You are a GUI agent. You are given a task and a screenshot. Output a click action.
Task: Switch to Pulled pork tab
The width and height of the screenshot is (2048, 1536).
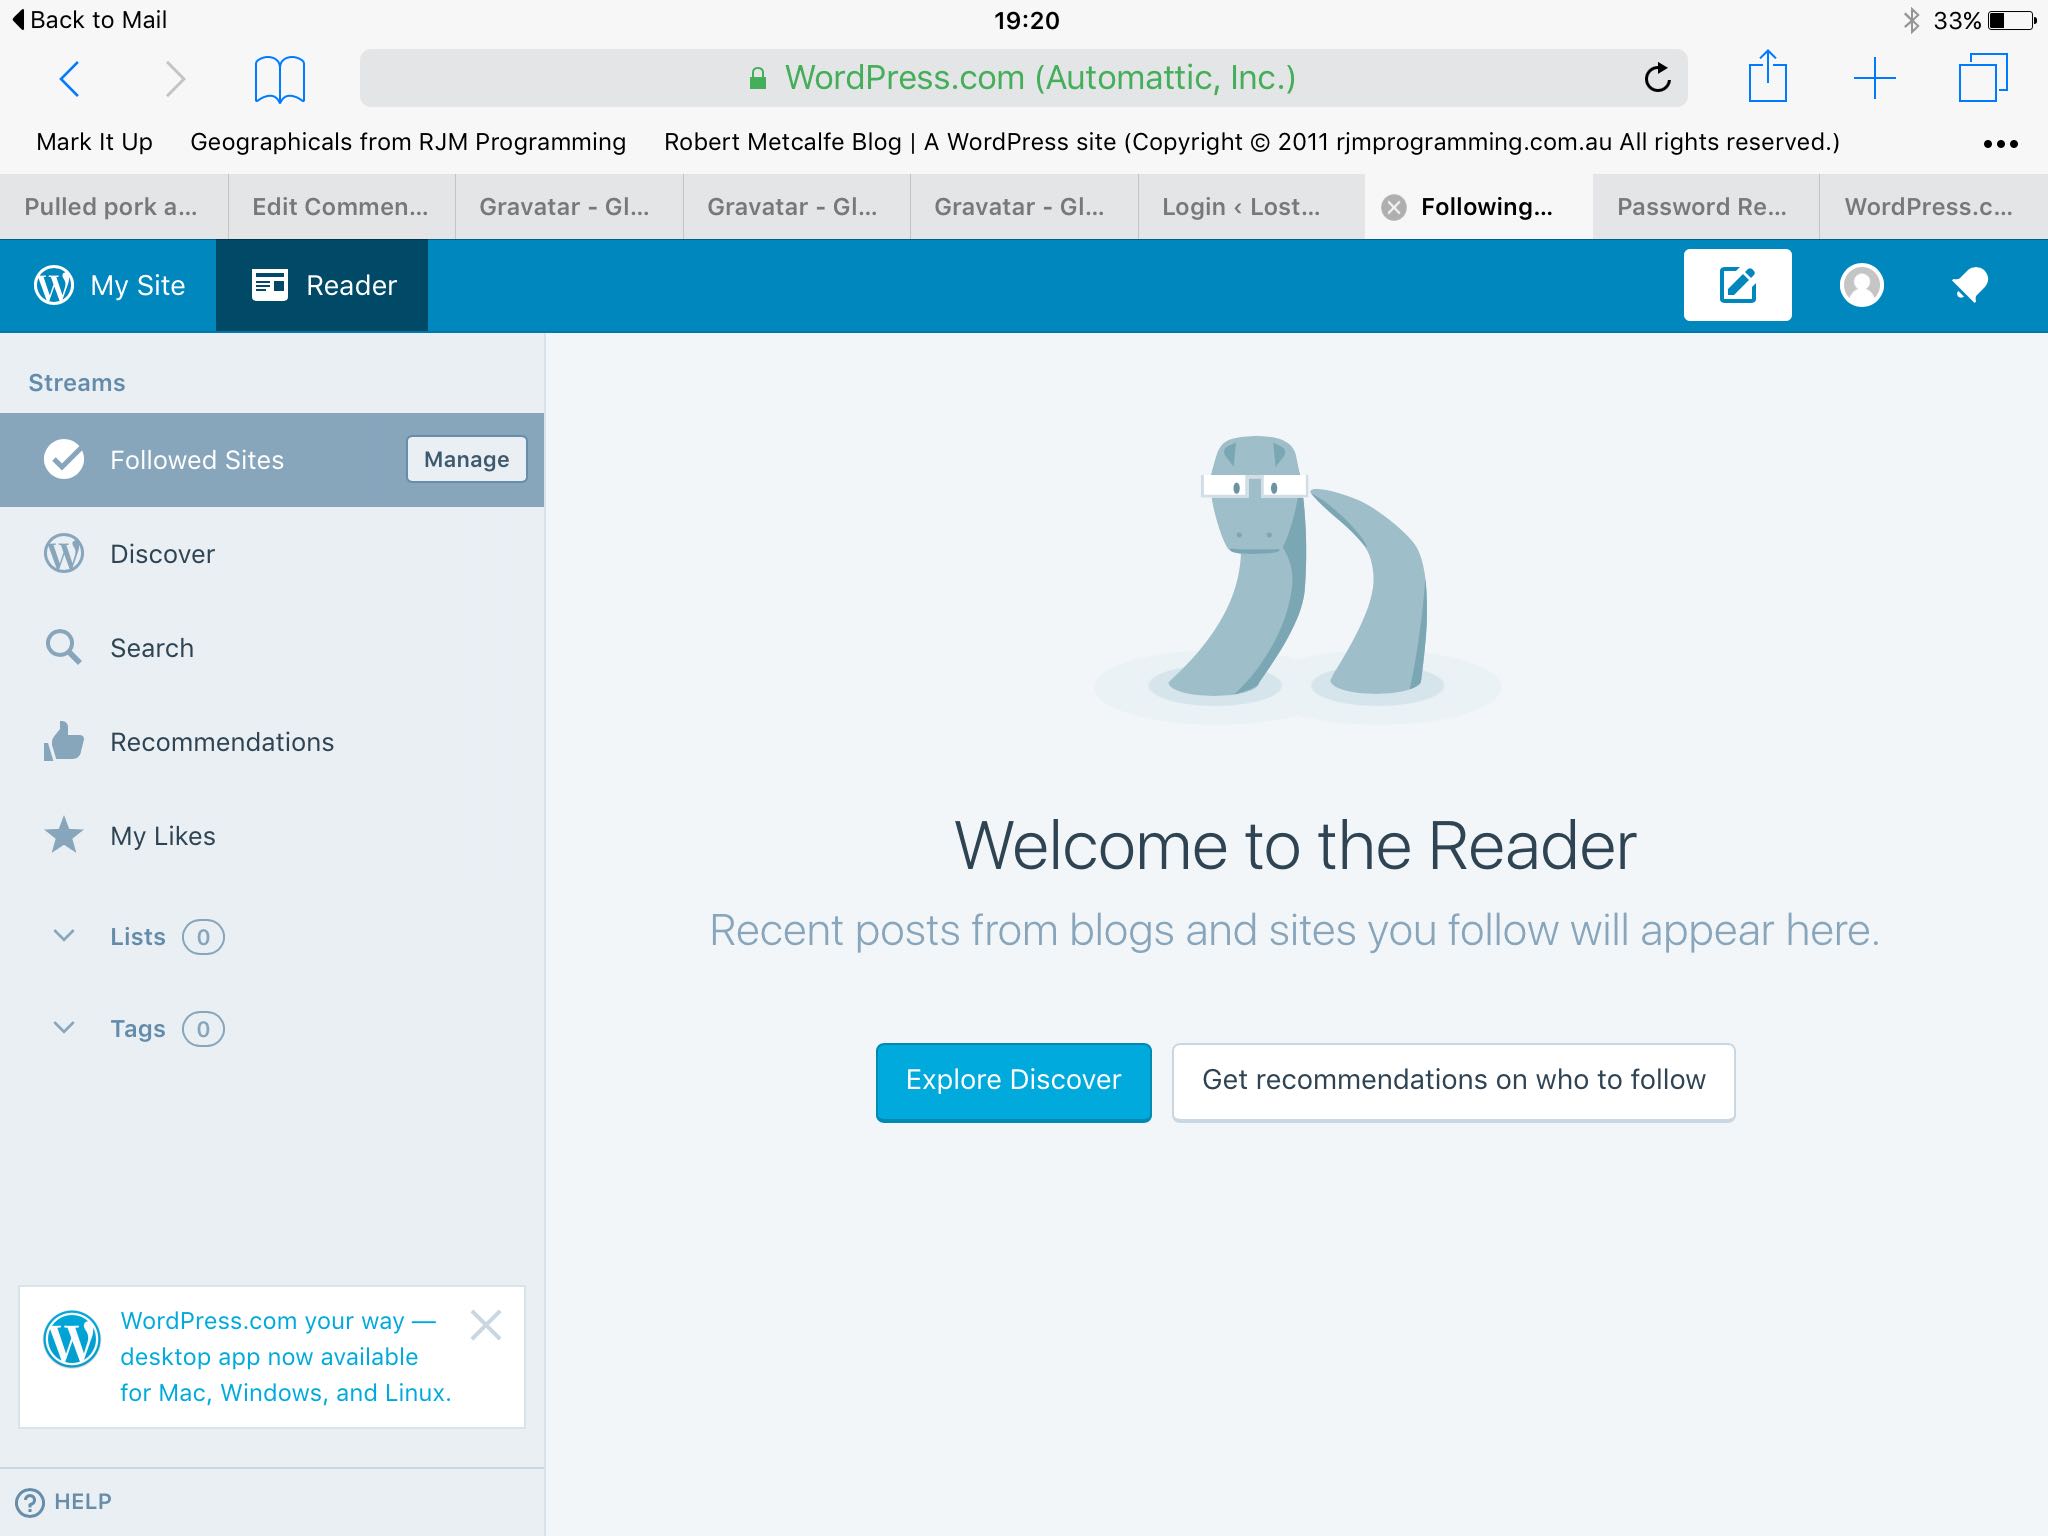pyautogui.click(x=114, y=206)
